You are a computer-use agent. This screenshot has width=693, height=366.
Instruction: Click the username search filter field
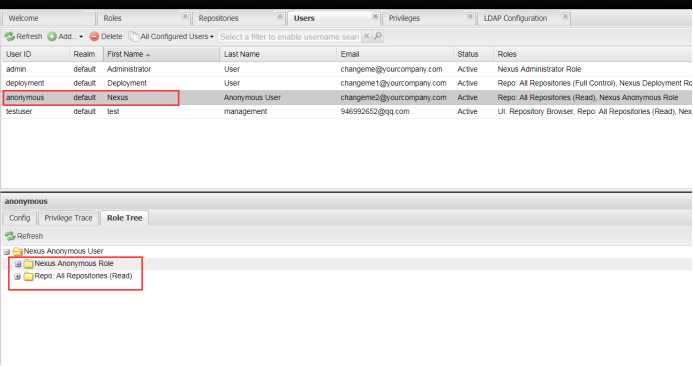pos(290,37)
